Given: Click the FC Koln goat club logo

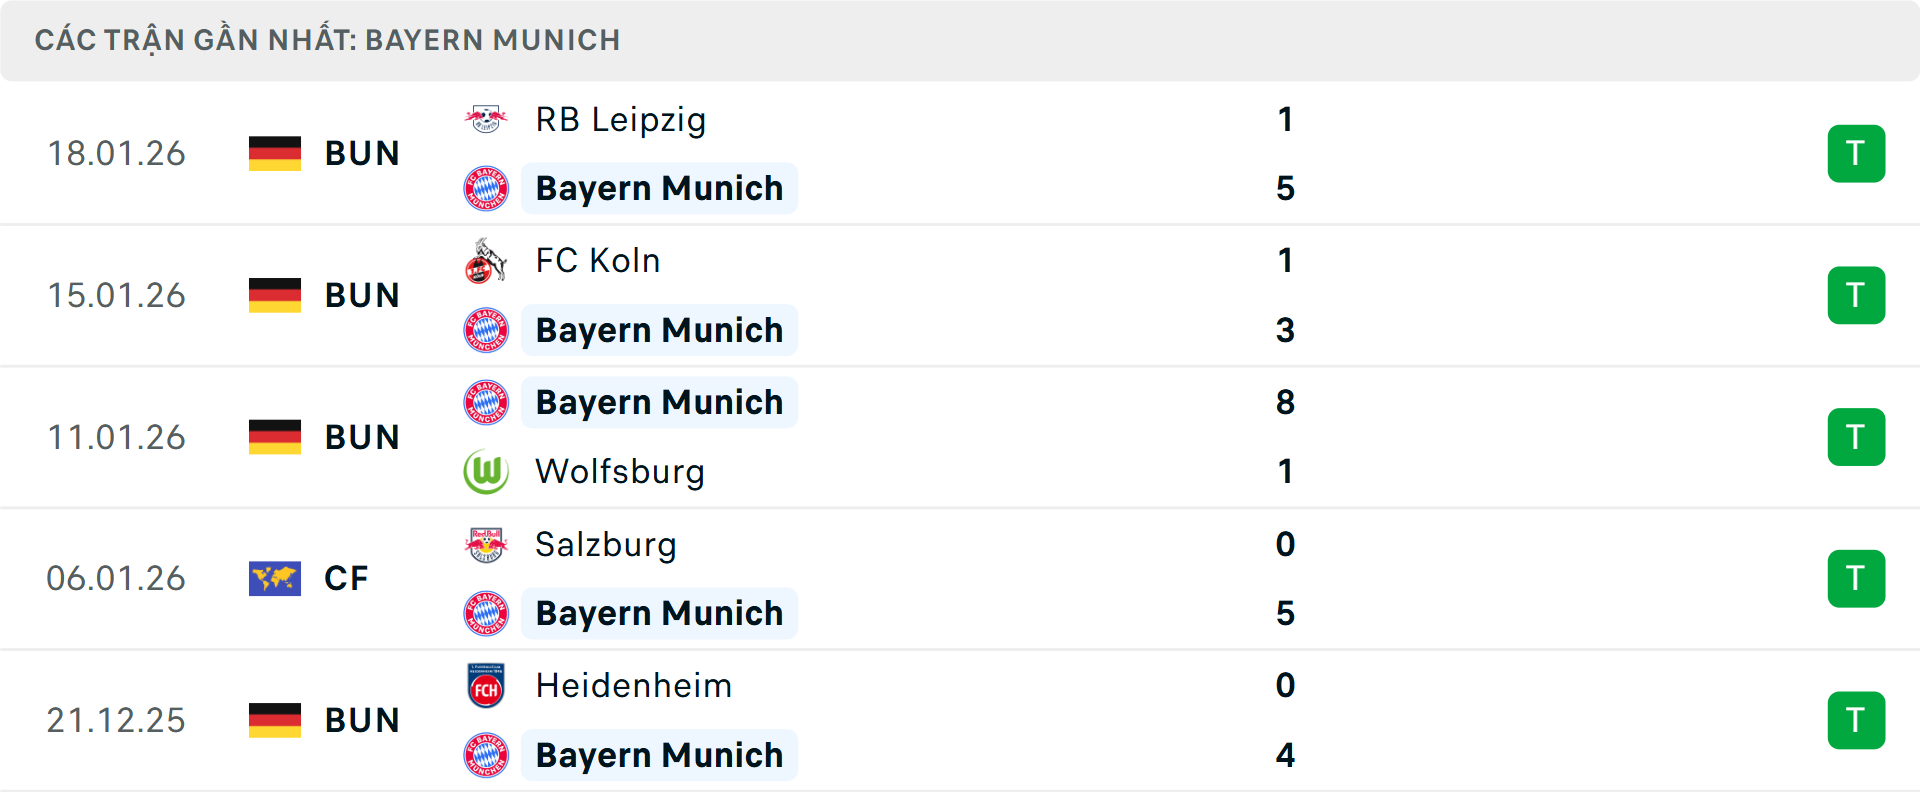Looking at the screenshot, I should (487, 259).
